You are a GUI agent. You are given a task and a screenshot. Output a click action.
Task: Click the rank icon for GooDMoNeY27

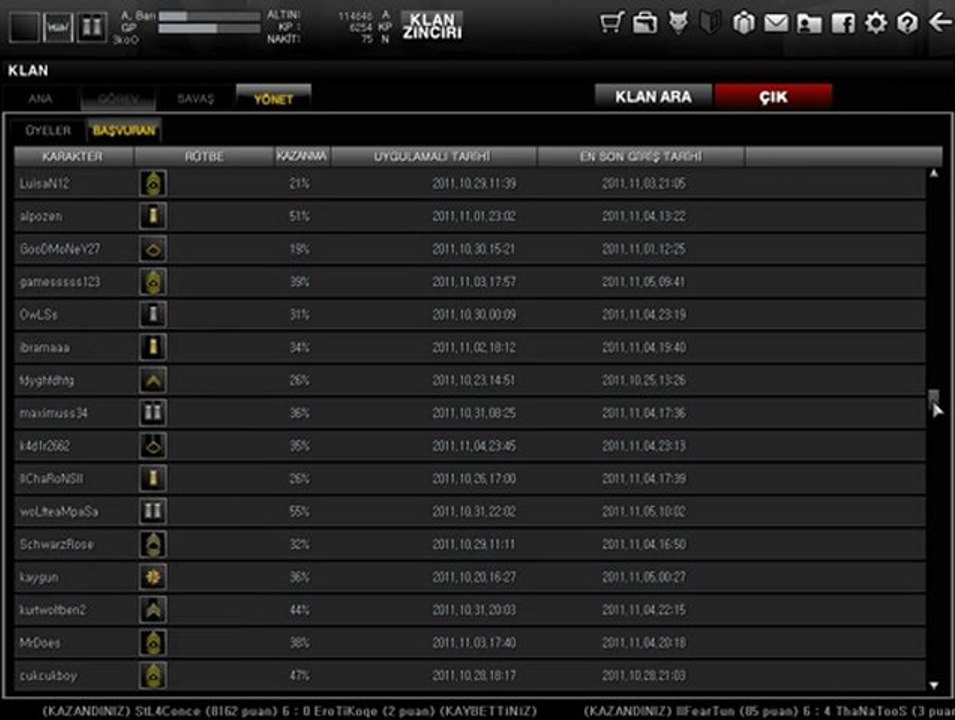(x=153, y=249)
